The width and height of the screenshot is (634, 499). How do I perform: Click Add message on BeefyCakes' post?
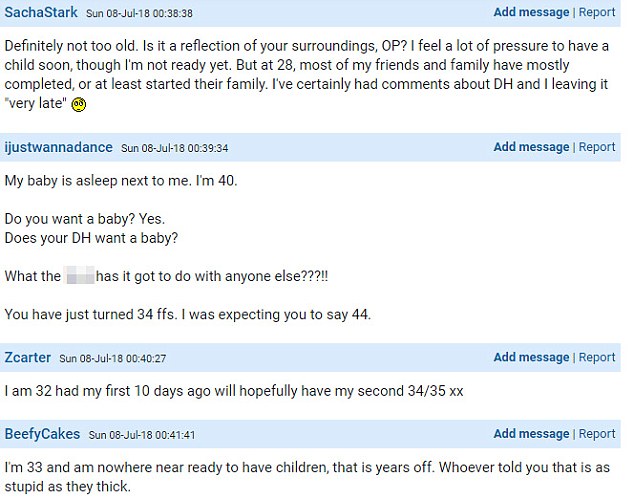[x=531, y=433]
